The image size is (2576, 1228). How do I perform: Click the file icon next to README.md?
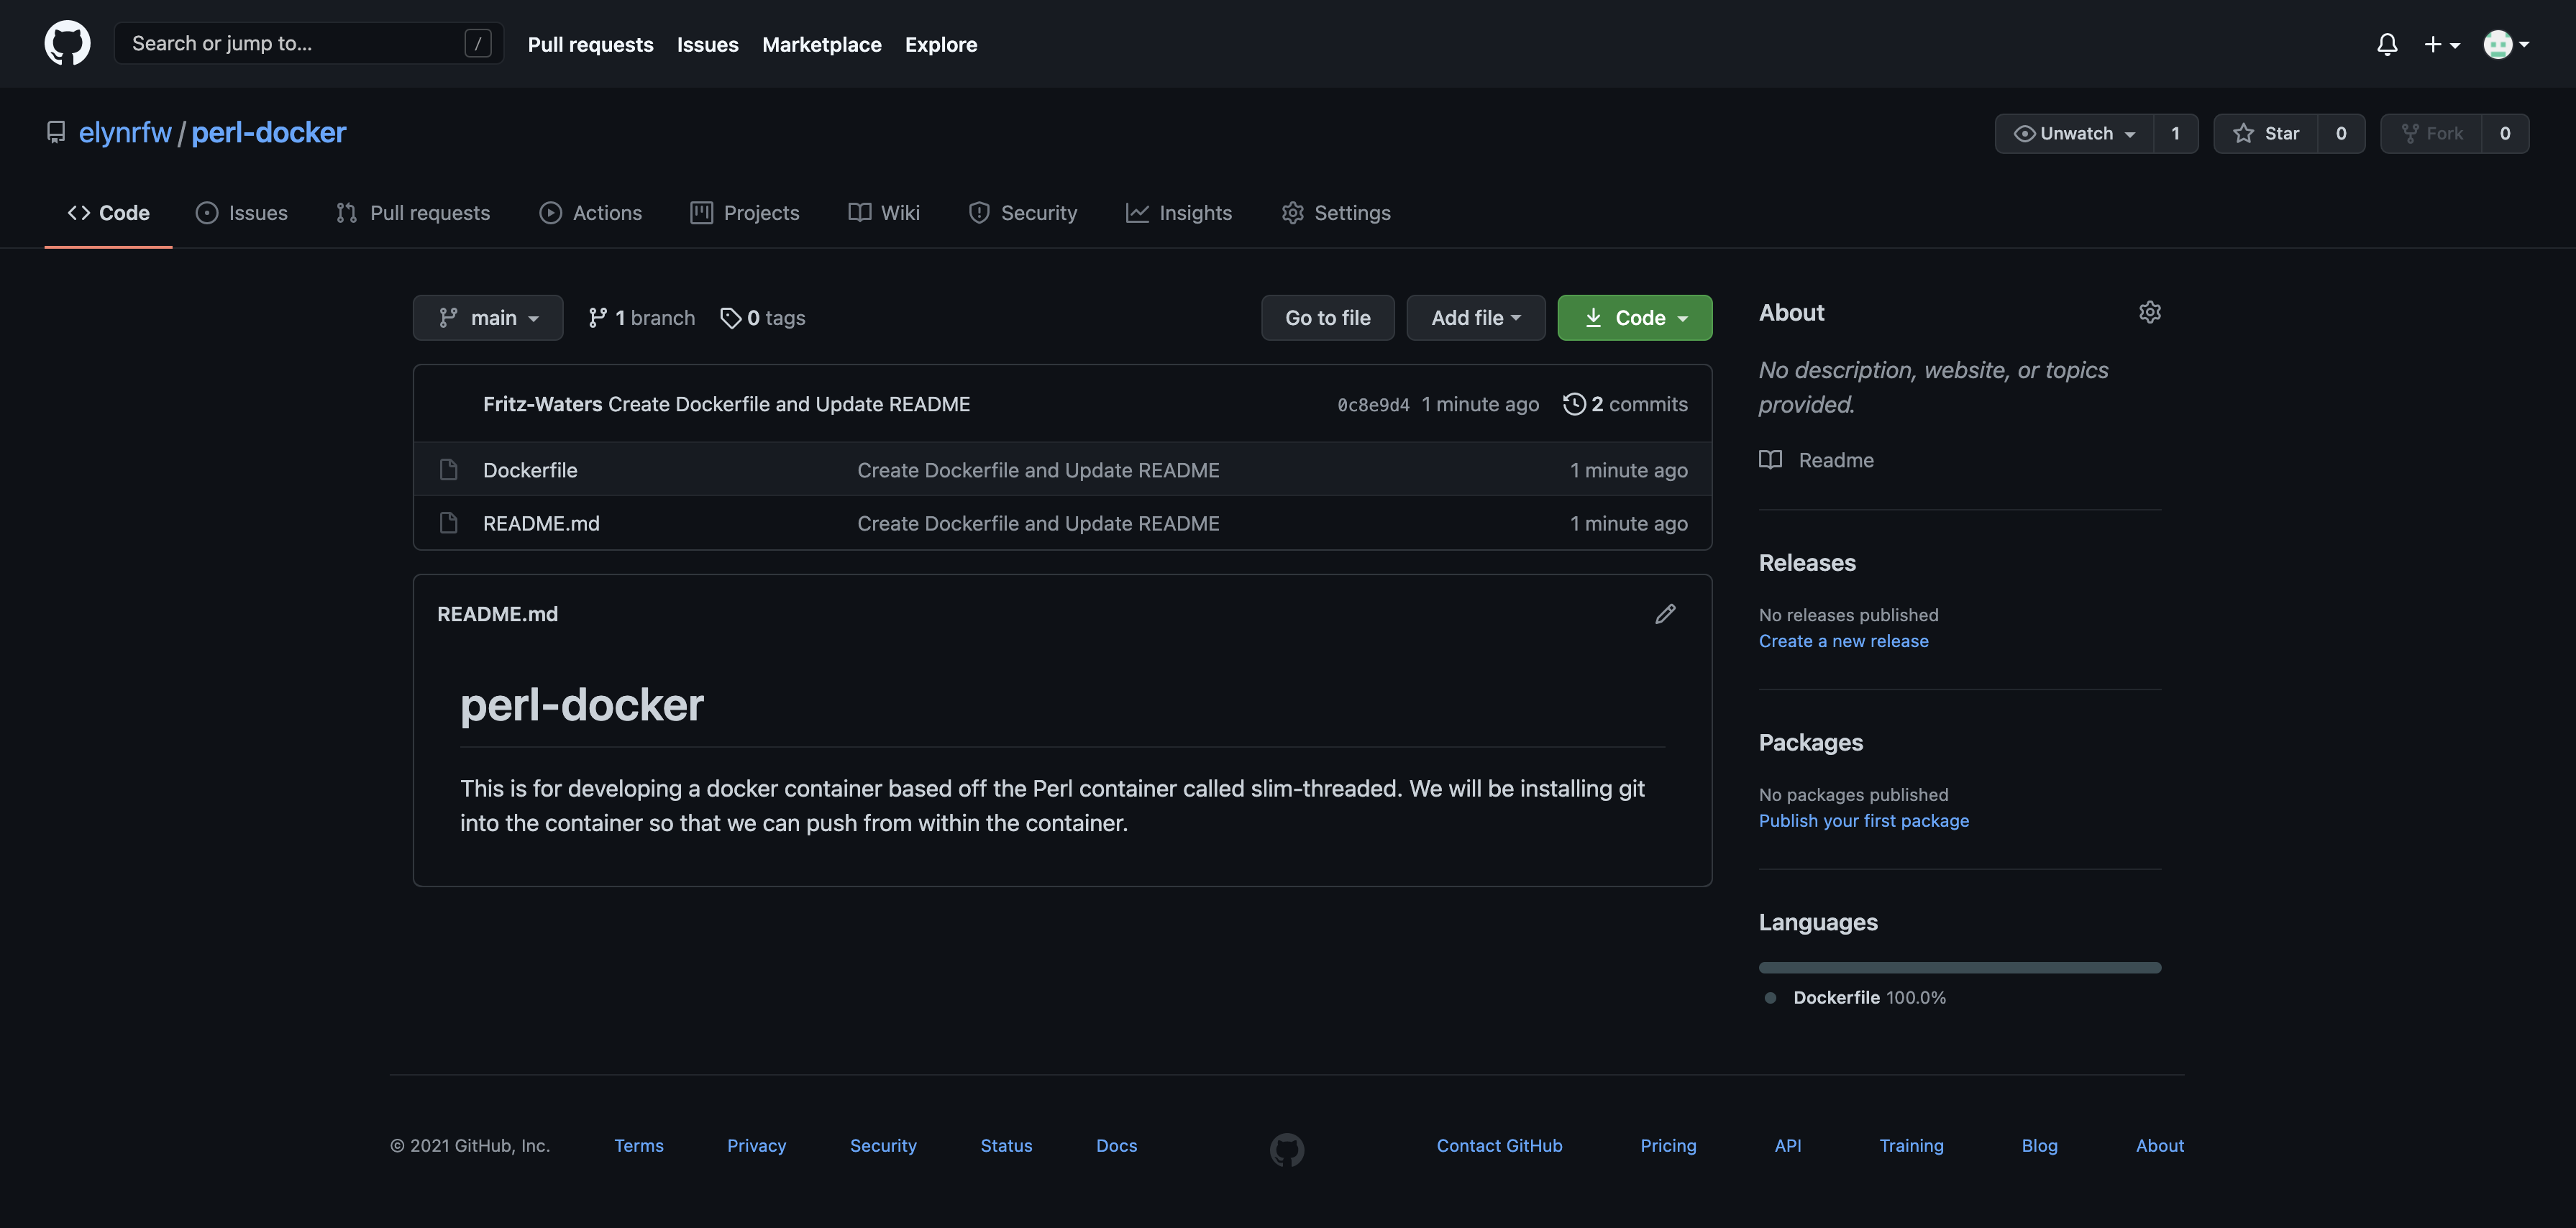[x=448, y=523]
